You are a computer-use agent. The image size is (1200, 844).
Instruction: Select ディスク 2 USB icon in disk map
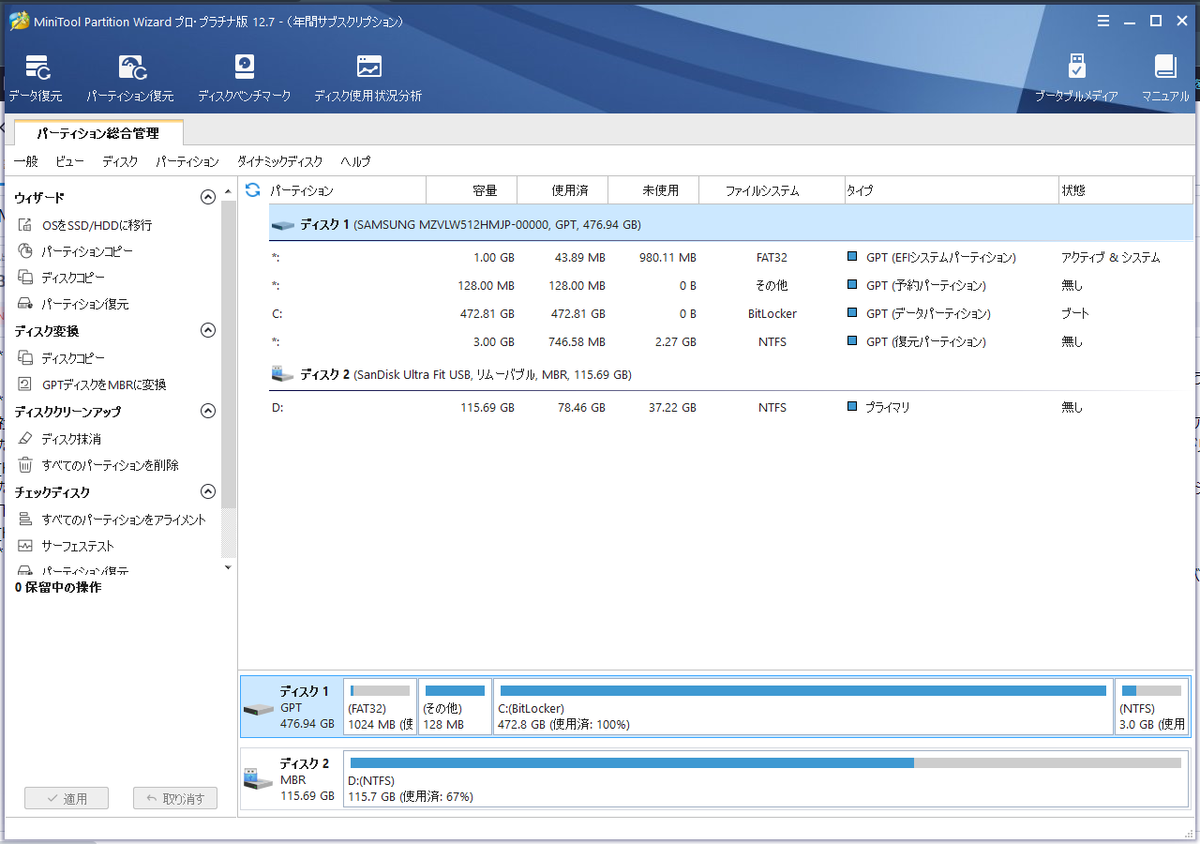[258, 778]
